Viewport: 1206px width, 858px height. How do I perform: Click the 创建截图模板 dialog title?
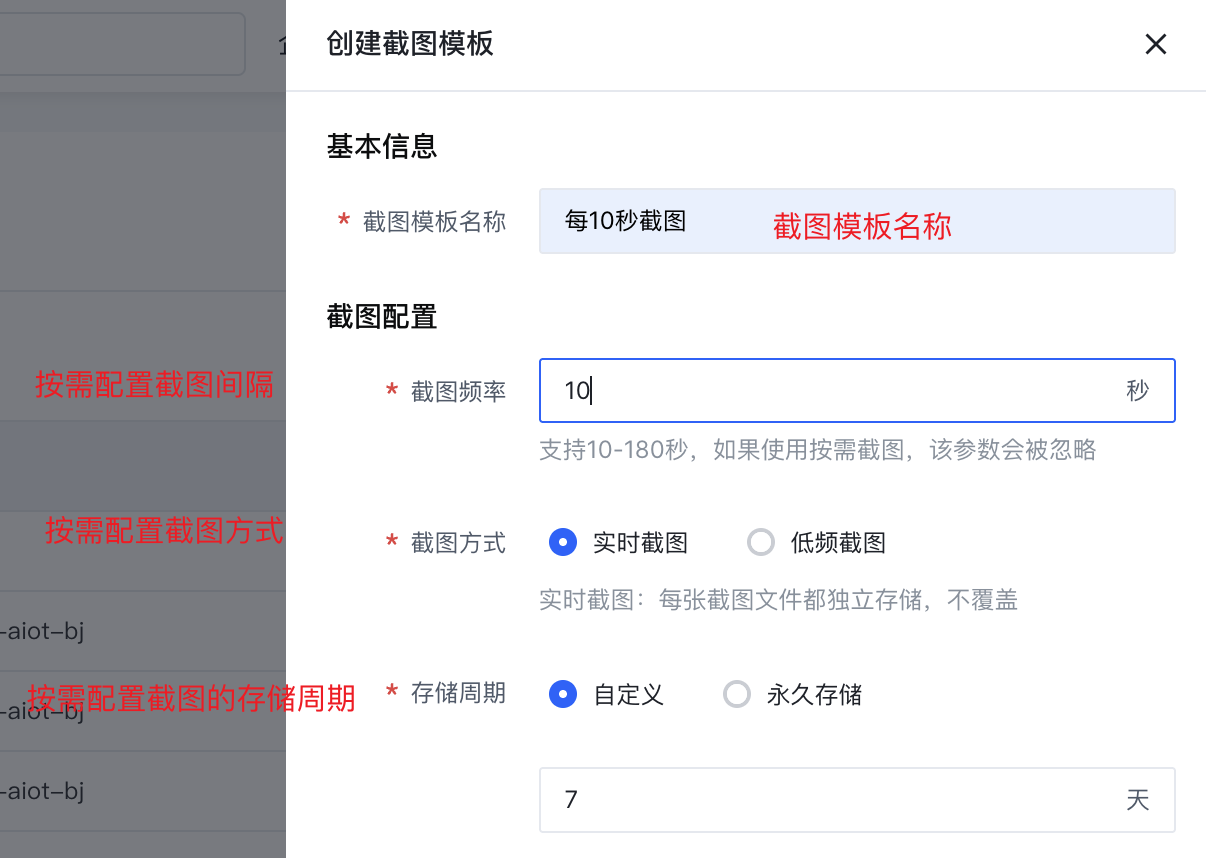(x=410, y=44)
